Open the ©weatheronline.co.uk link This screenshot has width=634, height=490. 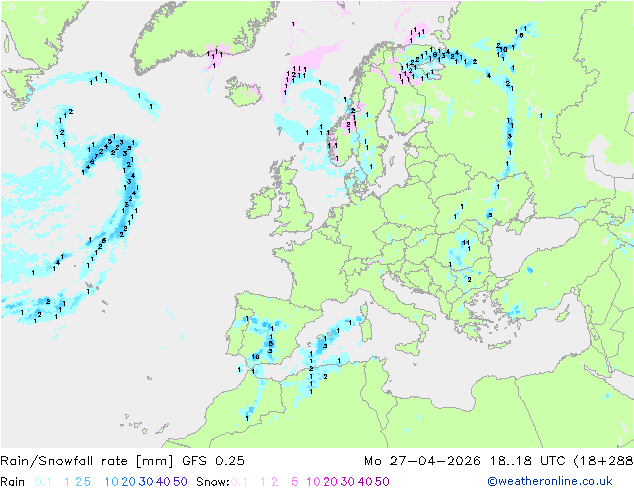[x=550, y=481]
